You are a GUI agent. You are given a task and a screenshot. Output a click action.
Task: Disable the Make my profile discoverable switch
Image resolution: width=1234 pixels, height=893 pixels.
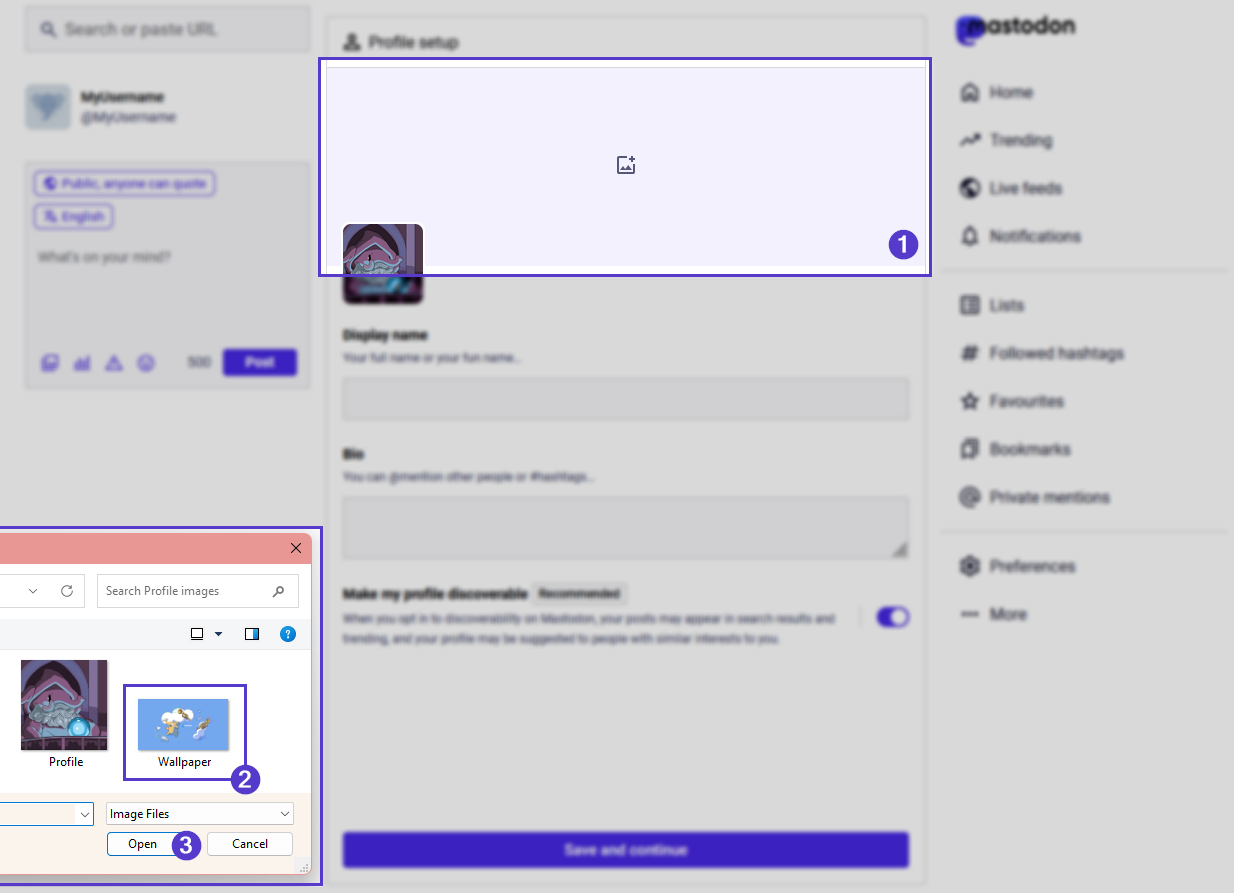pos(893,617)
